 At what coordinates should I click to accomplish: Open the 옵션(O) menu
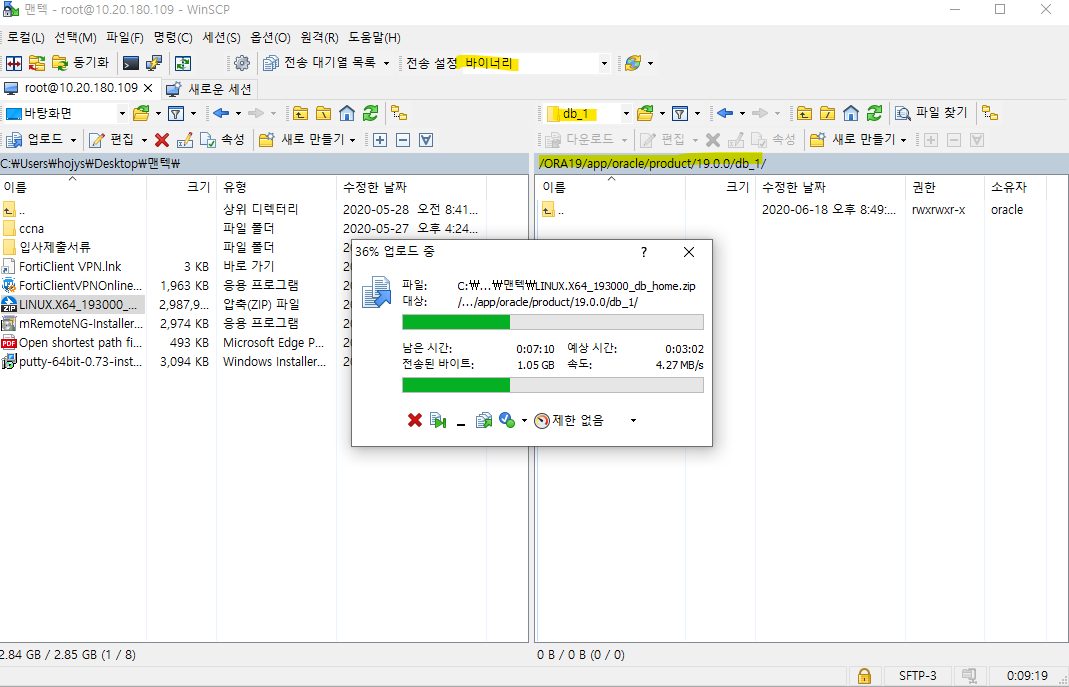pos(270,37)
